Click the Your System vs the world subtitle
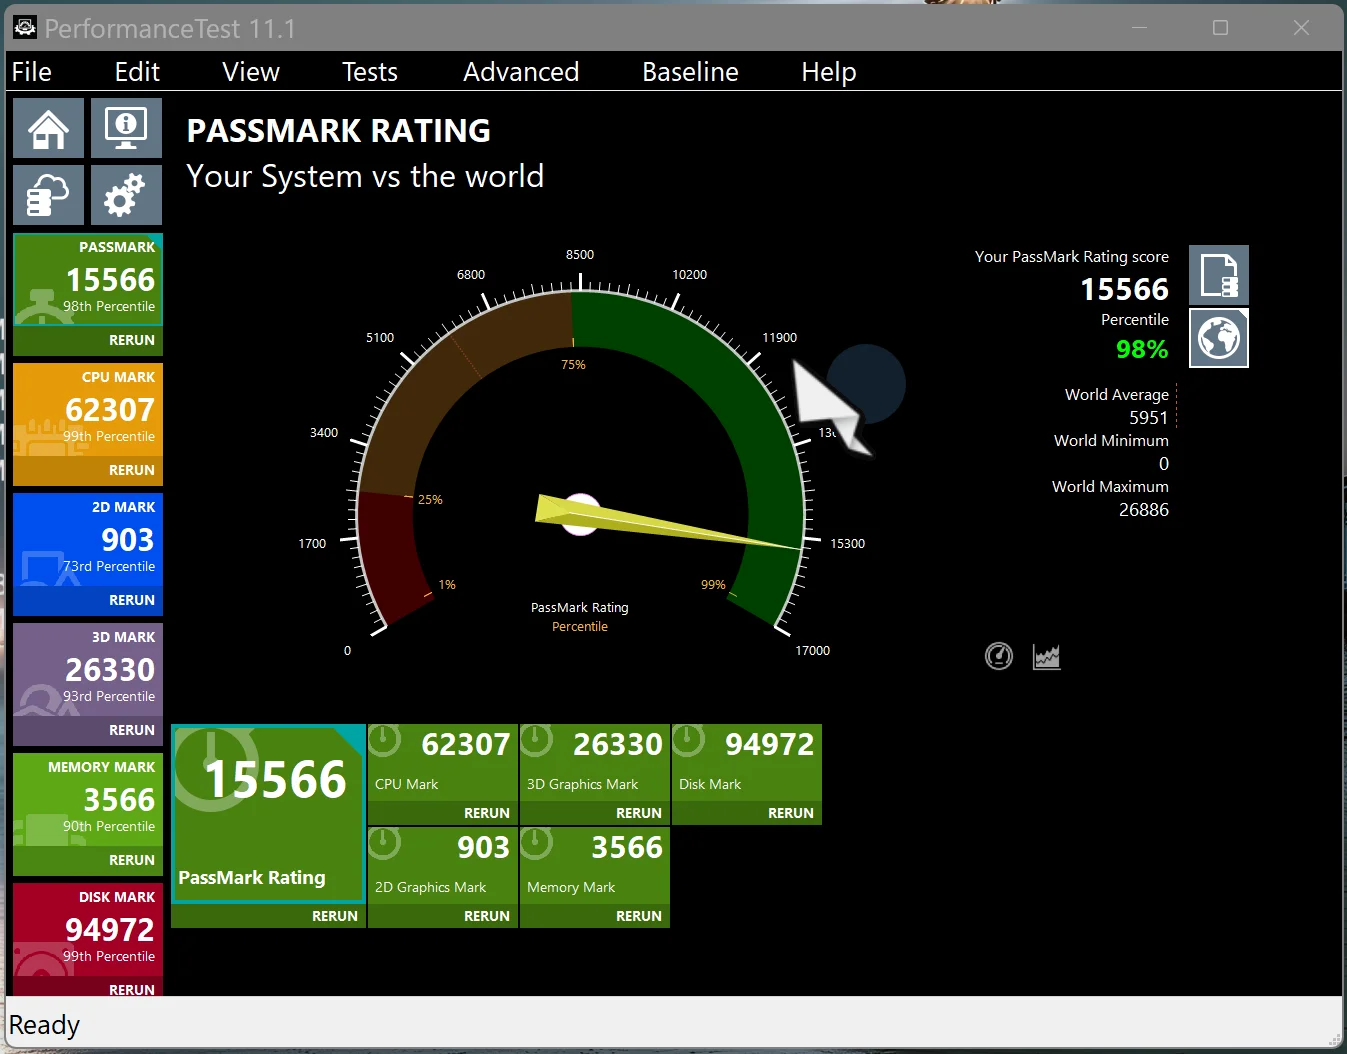The height and width of the screenshot is (1054, 1347). click(365, 176)
